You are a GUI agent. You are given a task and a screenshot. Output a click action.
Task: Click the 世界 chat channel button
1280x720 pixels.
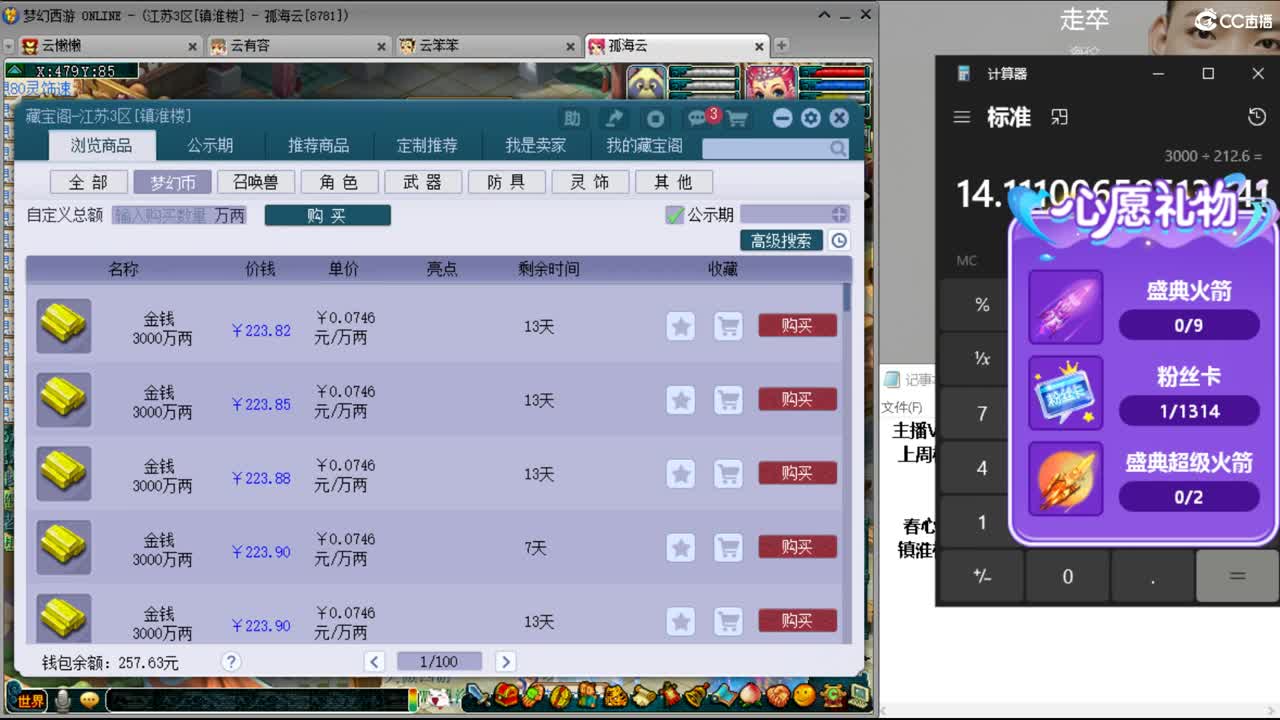31,701
